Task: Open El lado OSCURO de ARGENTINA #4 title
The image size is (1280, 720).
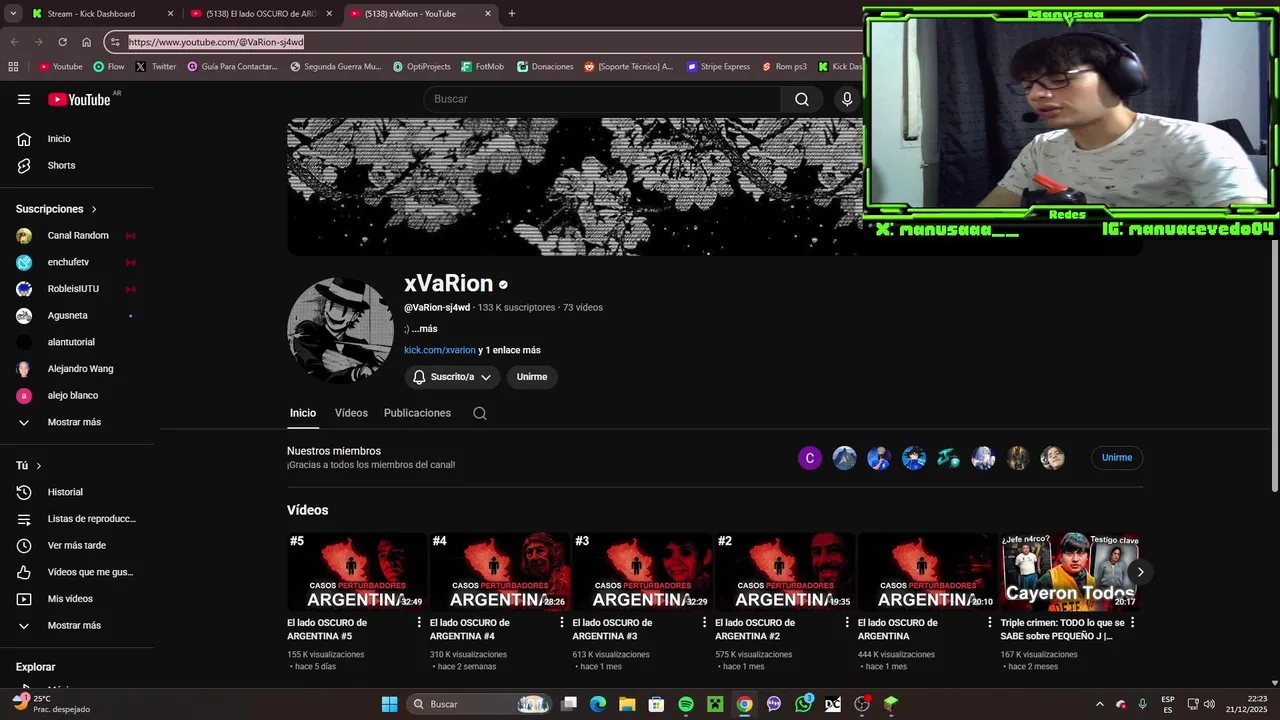Action: pos(470,629)
